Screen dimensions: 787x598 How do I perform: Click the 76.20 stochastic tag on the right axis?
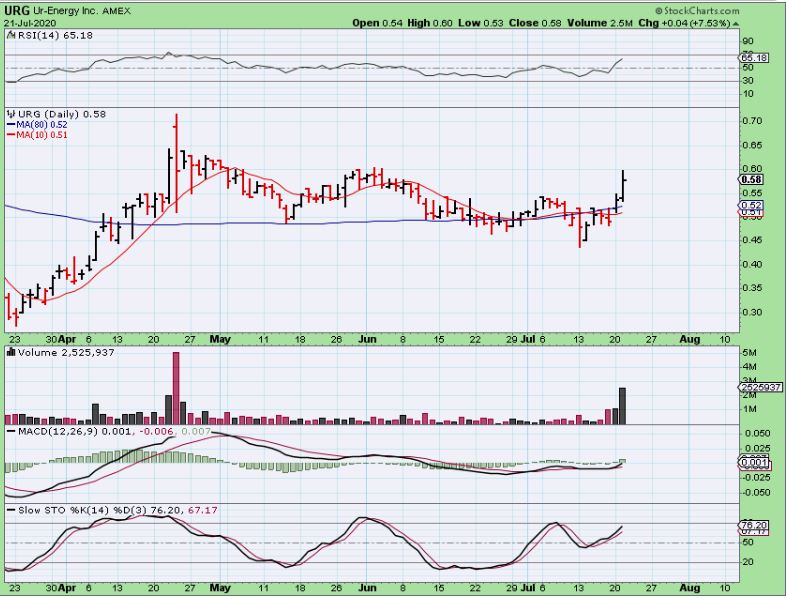754,525
